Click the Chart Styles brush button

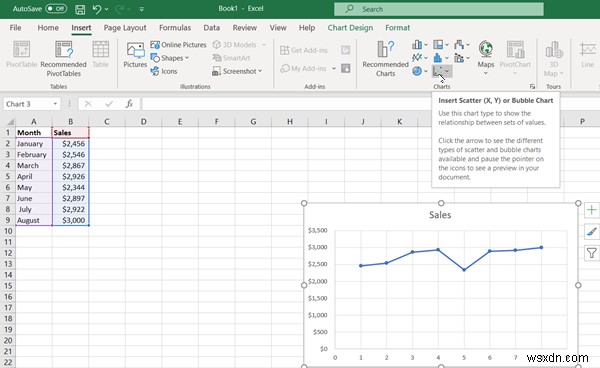[x=592, y=231]
